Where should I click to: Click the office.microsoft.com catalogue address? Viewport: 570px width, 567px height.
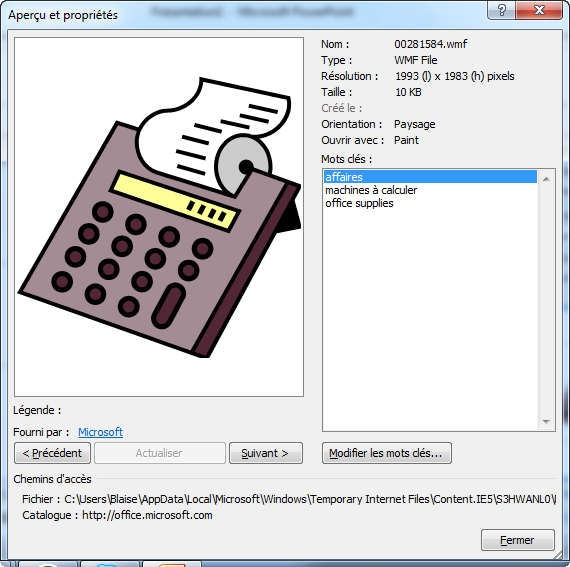pyautogui.click(x=147, y=515)
